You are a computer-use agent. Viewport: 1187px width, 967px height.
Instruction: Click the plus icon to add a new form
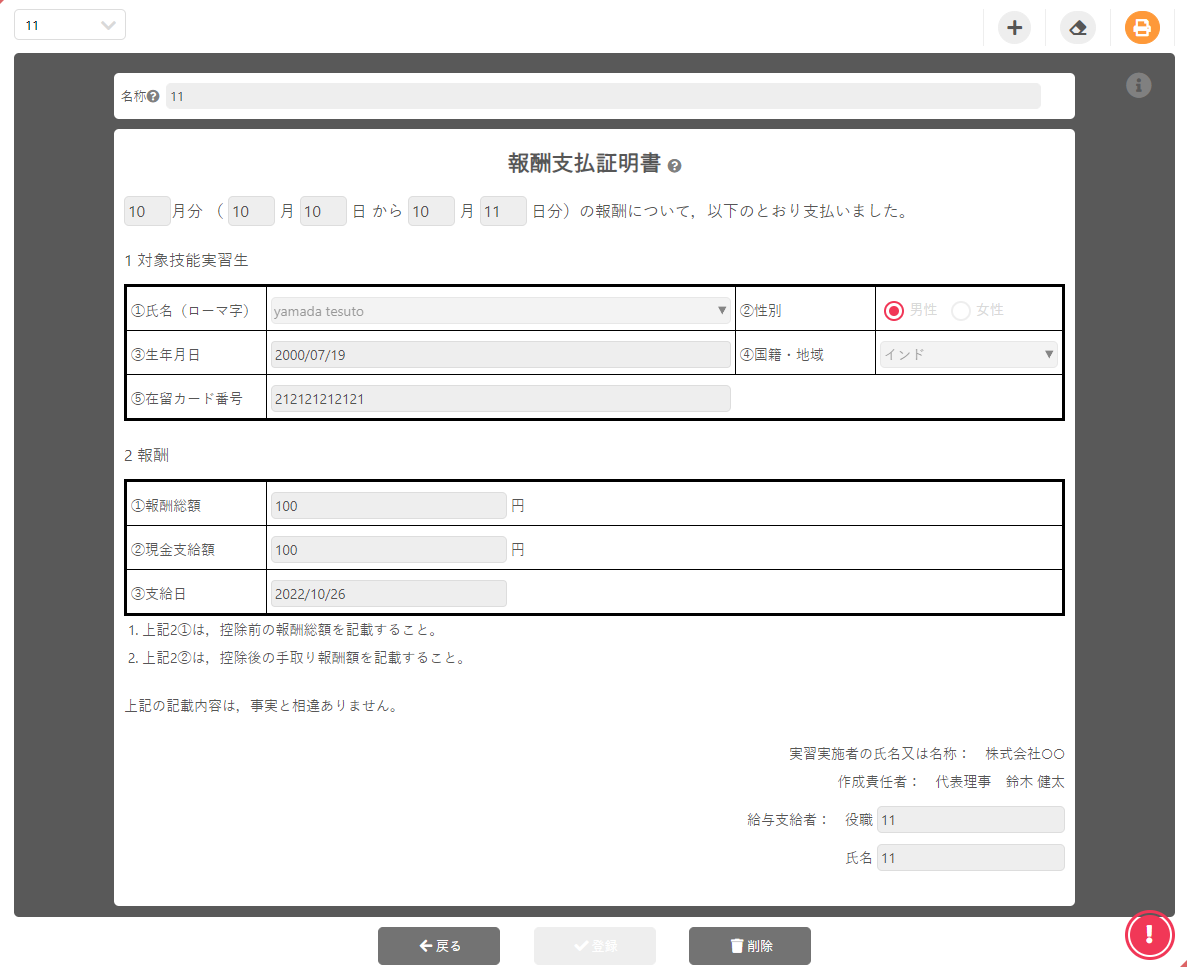coord(1014,28)
